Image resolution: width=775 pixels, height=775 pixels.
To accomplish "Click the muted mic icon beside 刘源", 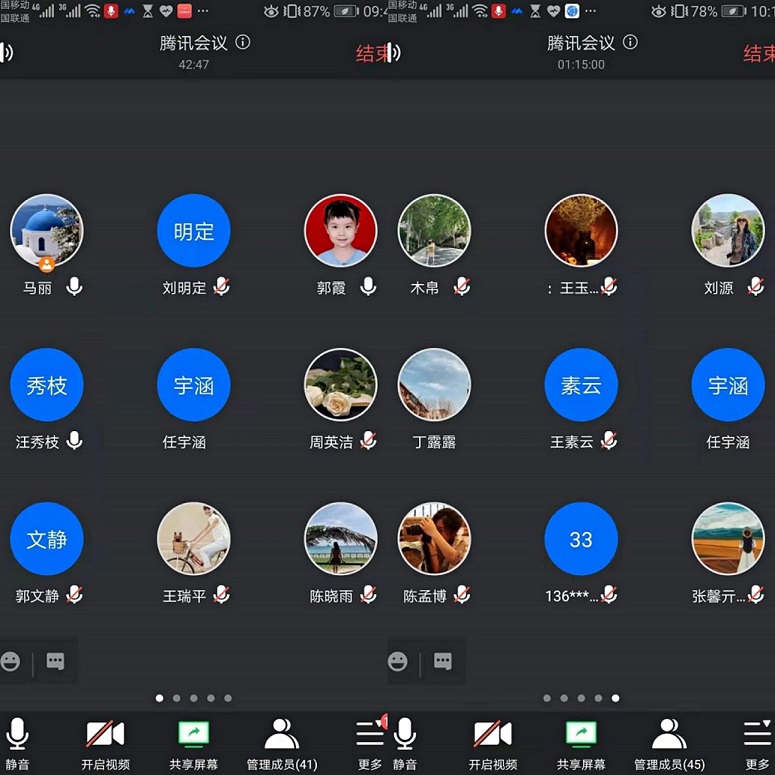I will pos(755,287).
